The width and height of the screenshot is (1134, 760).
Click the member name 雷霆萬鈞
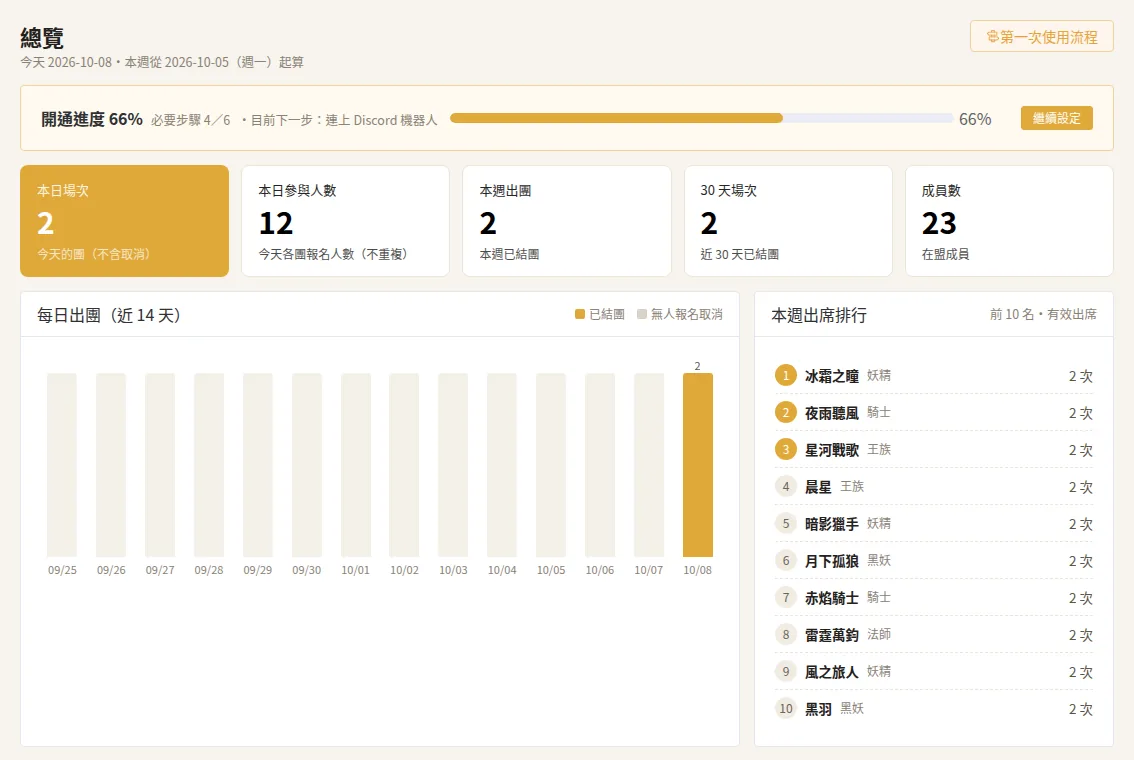832,635
